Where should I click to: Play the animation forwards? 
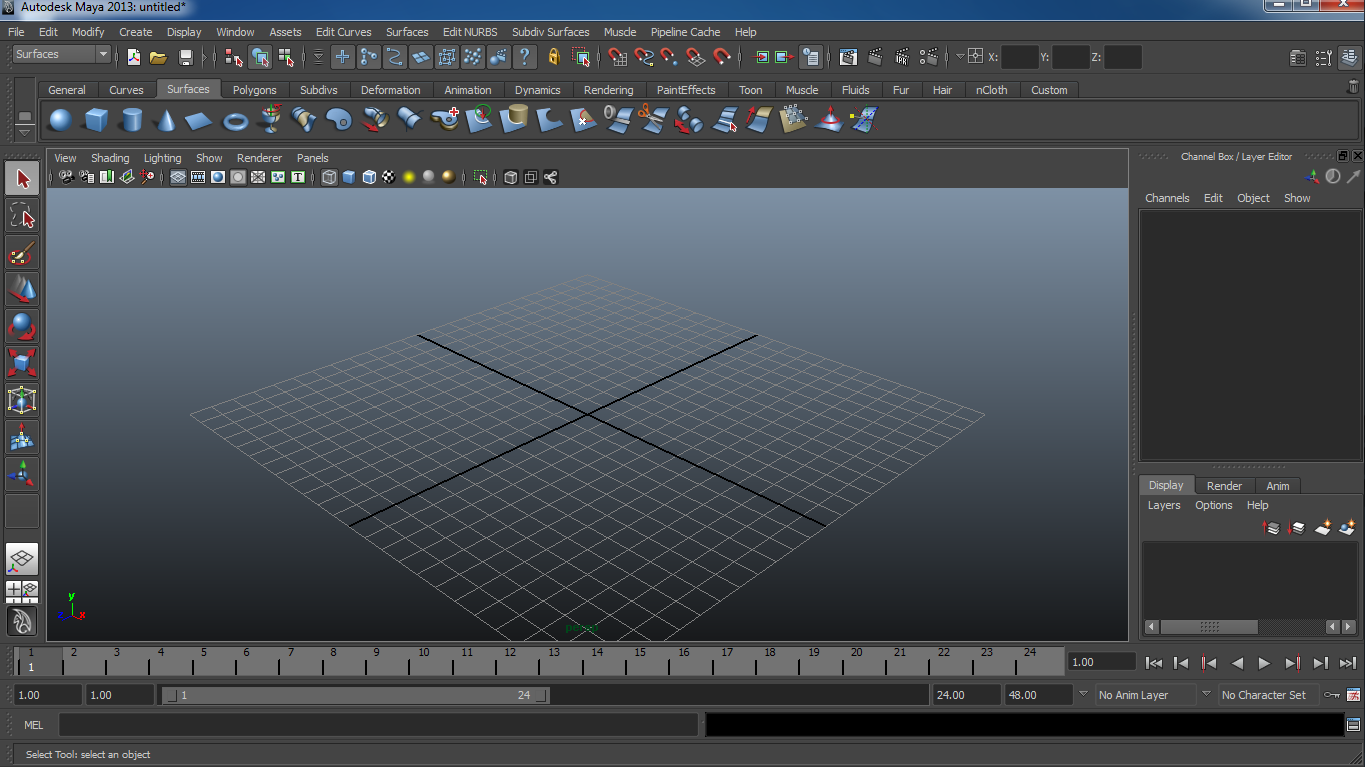point(1264,662)
